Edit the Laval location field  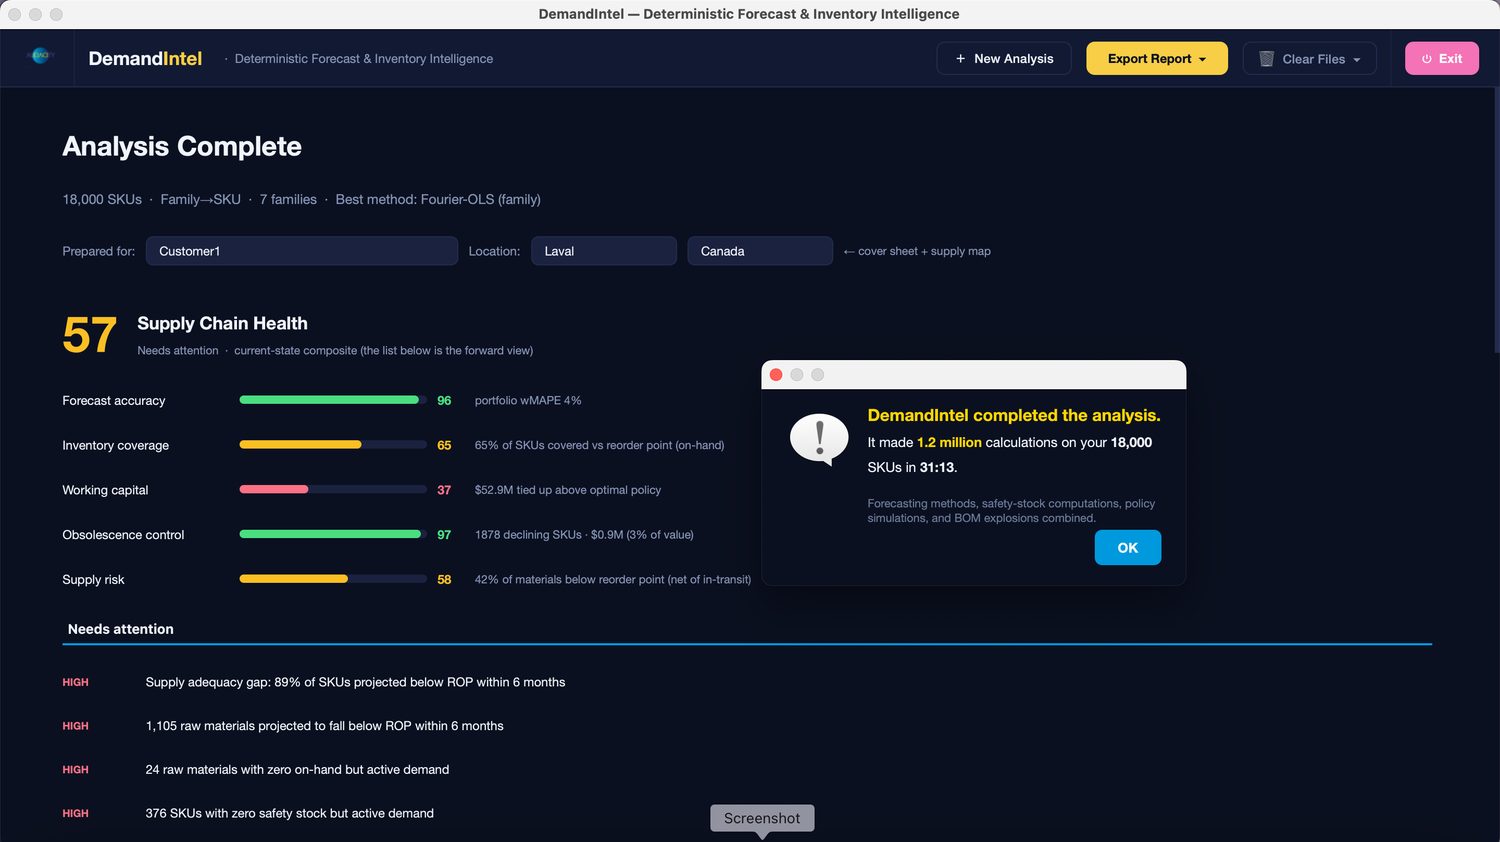[604, 251]
